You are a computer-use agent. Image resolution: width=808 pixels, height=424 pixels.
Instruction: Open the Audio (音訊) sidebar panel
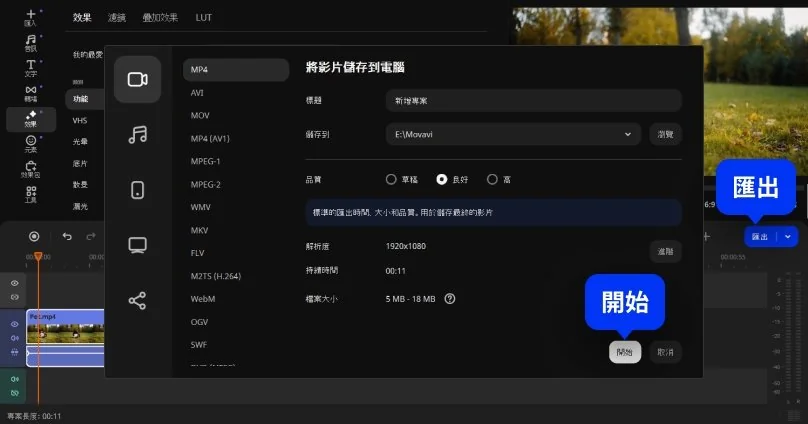[30, 43]
